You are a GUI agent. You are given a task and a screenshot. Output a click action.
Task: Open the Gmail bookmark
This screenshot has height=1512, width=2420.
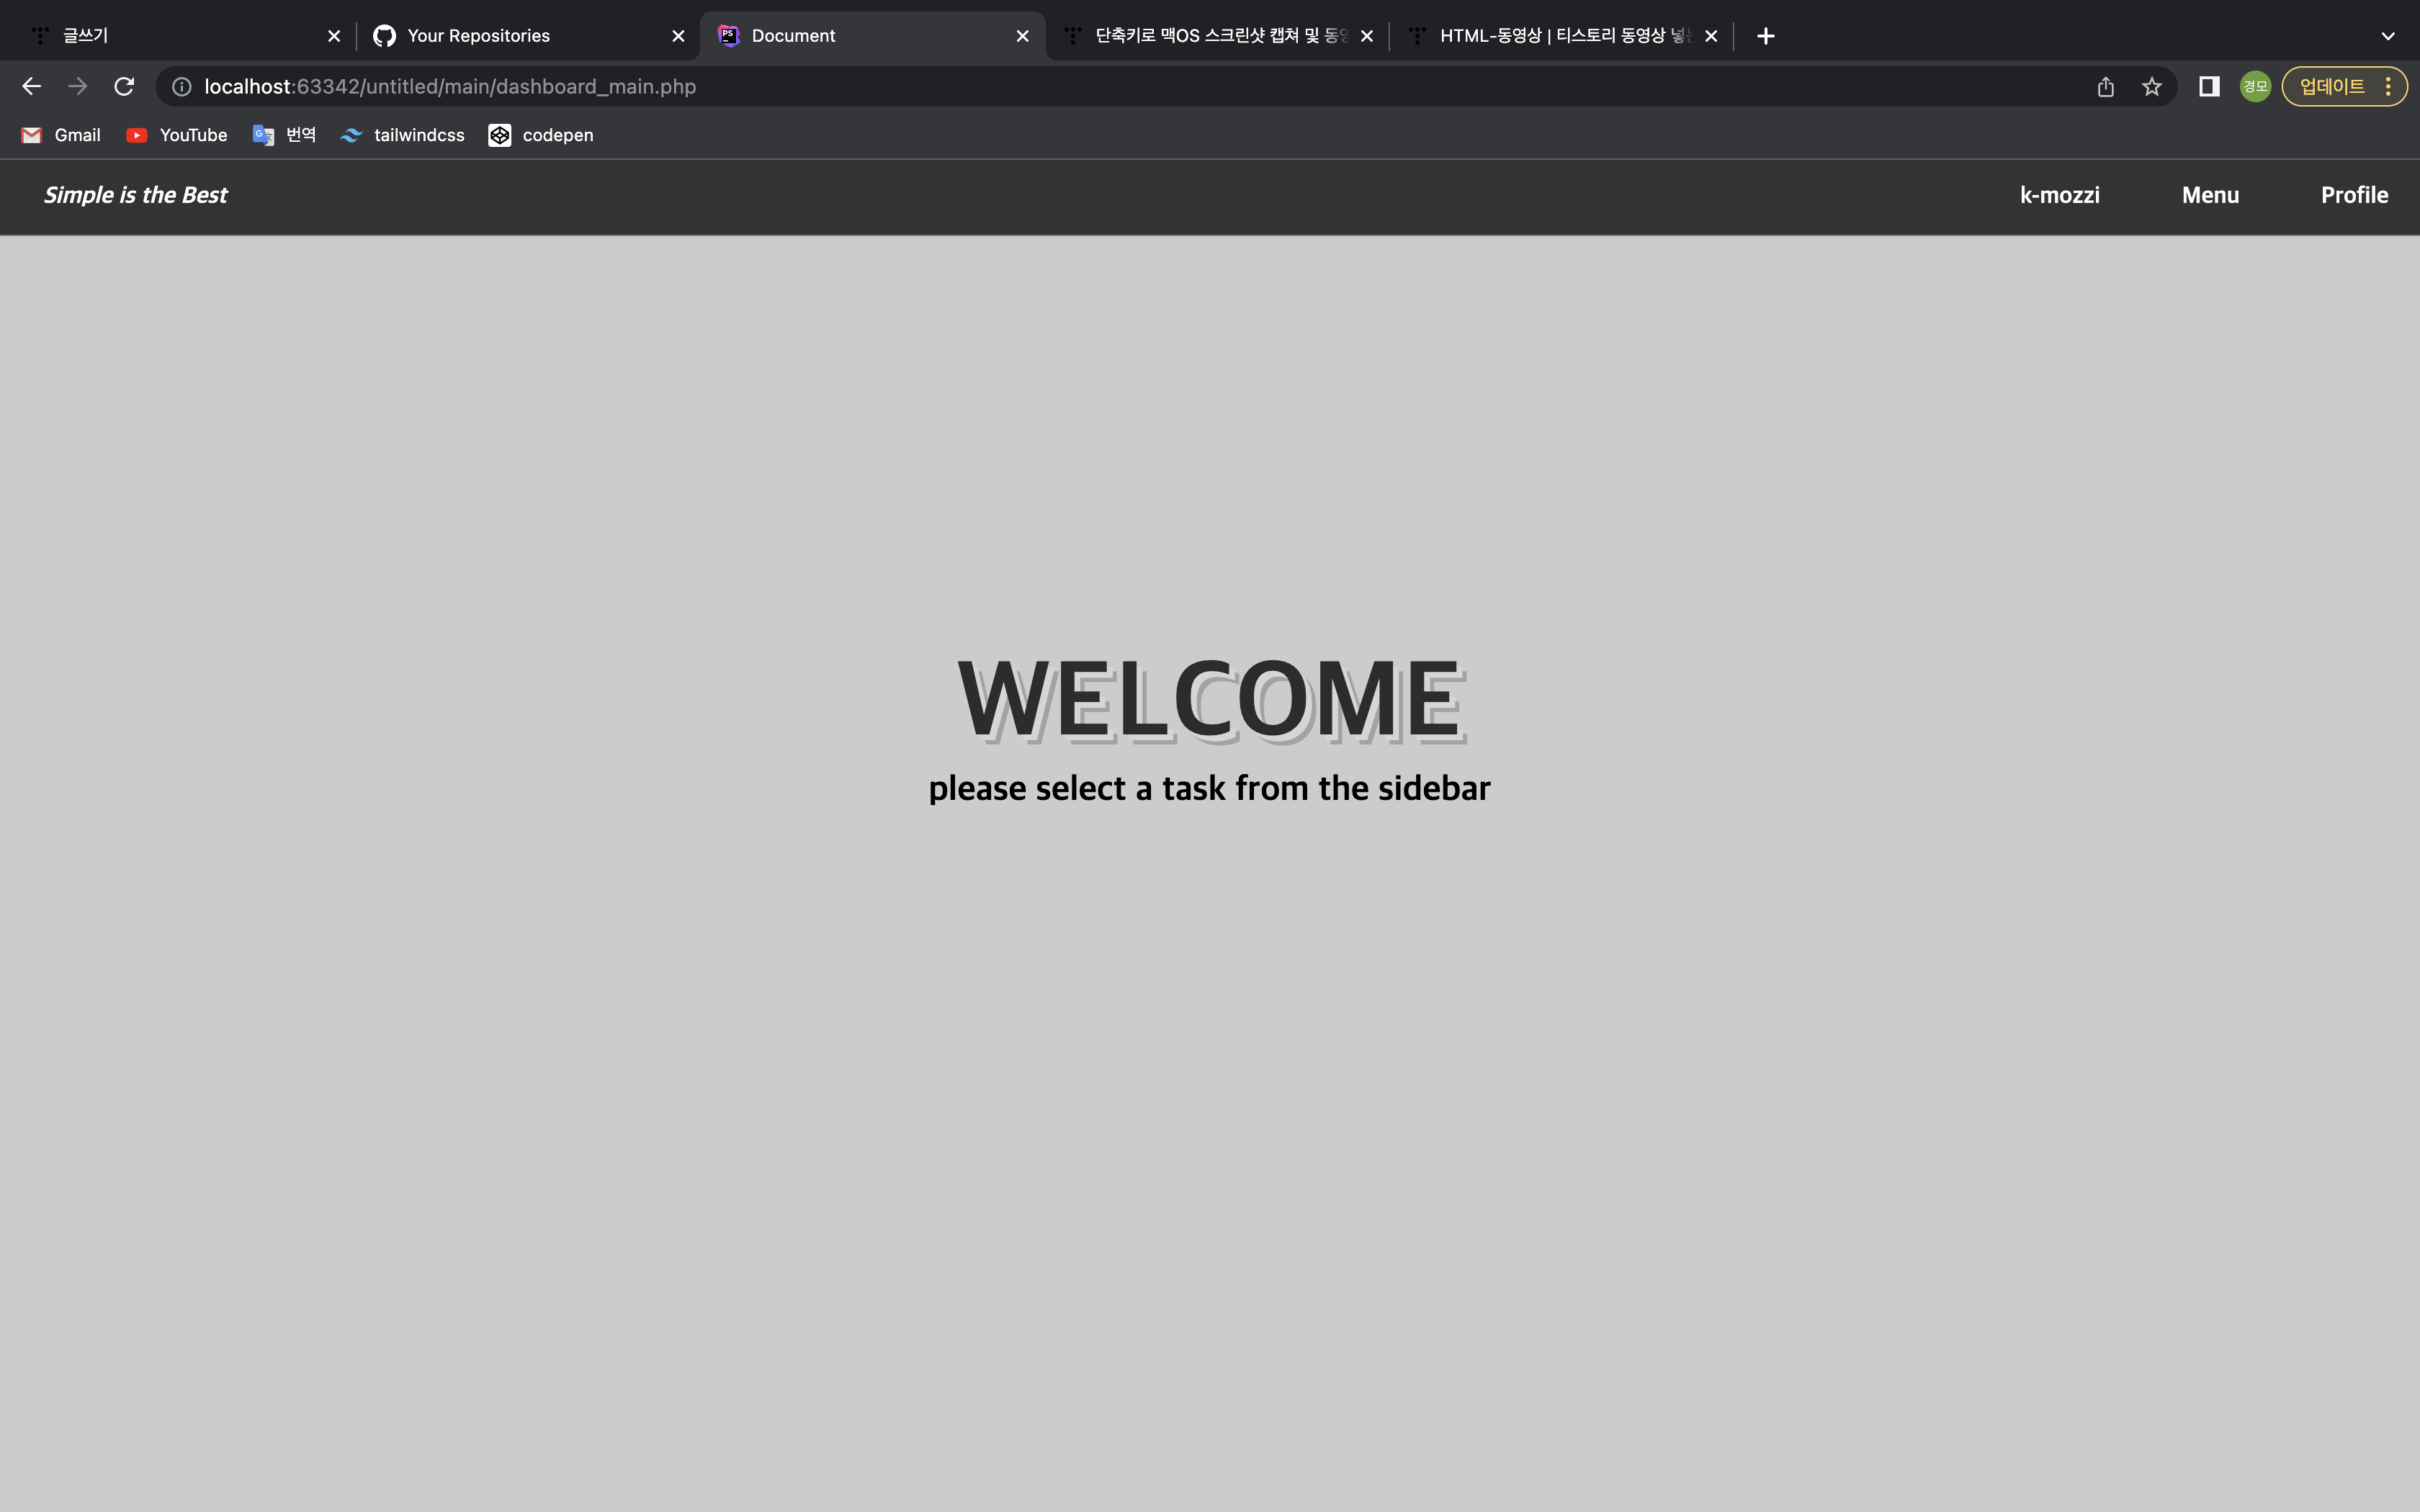[62, 135]
